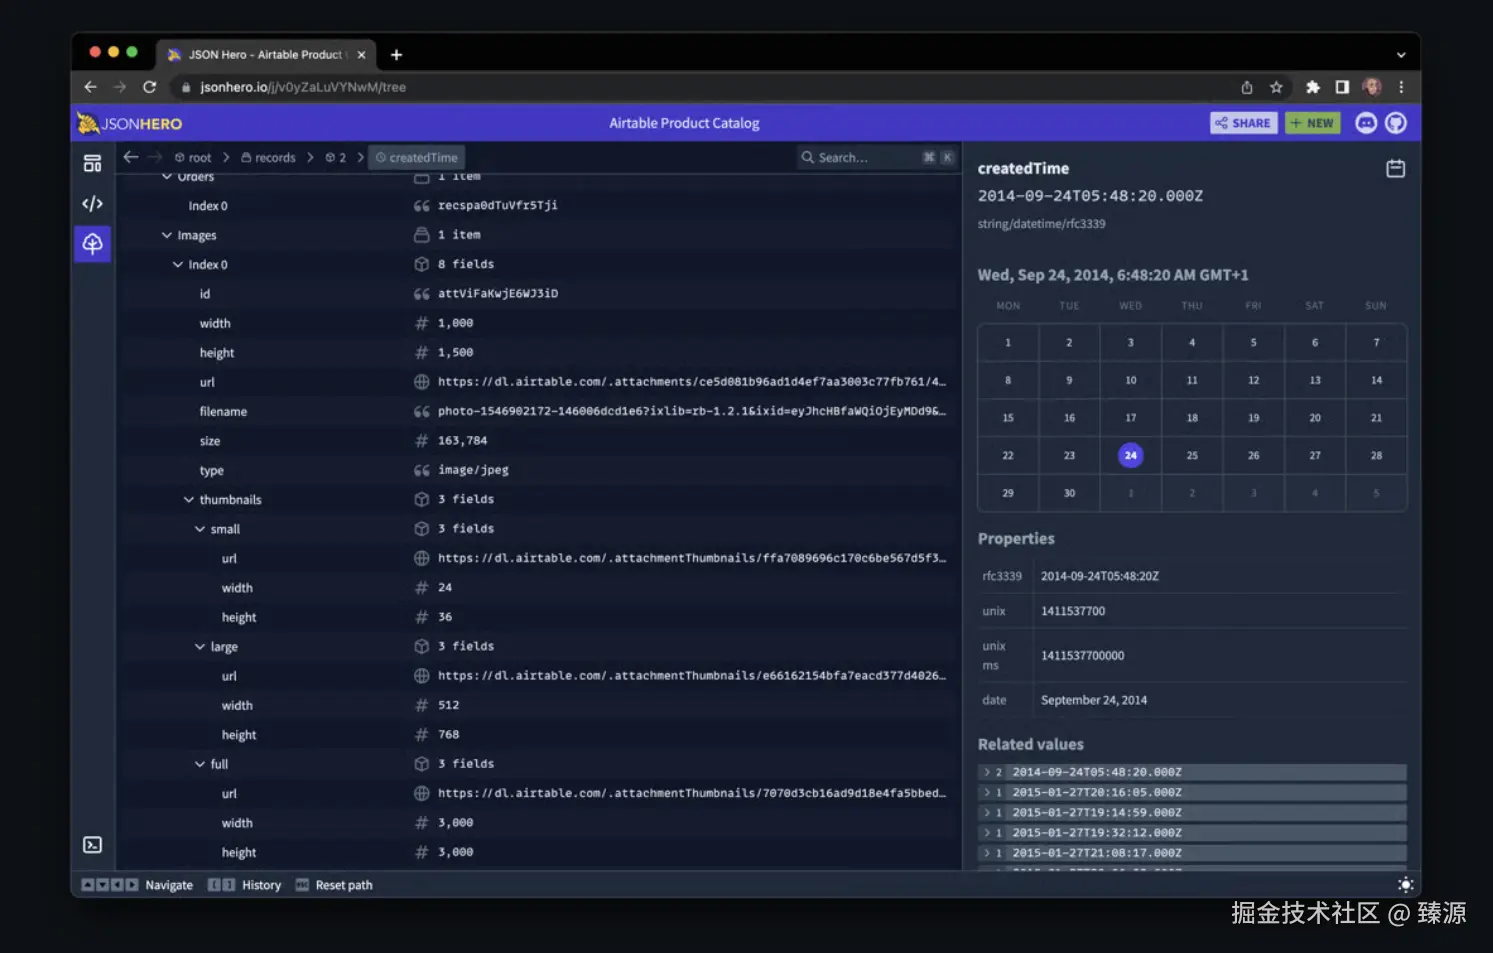1493x953 pixels.
Task: Open the browser profile avatar
Action: coord(1372,87)
